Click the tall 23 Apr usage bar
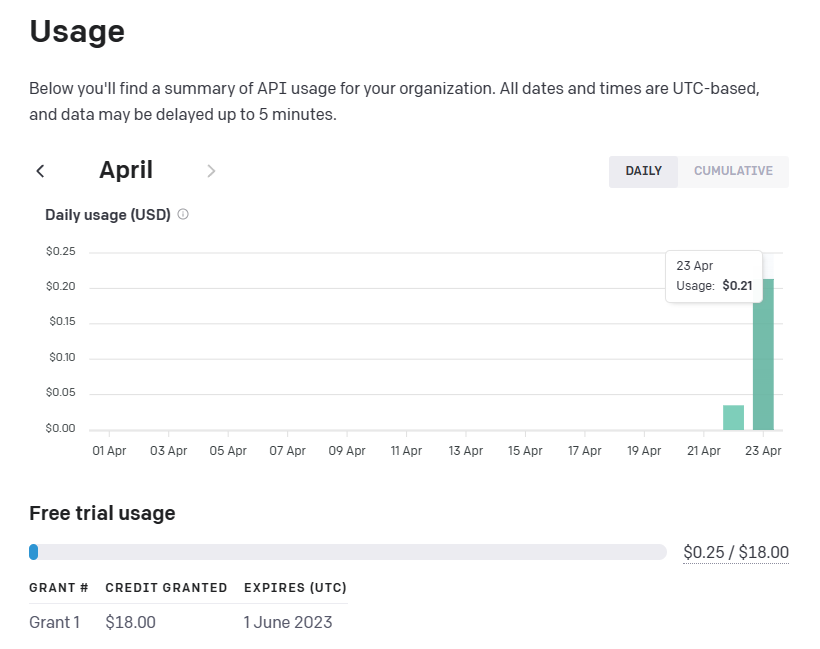The height and width of the screenshot is (649, 820). click(763, 355)
